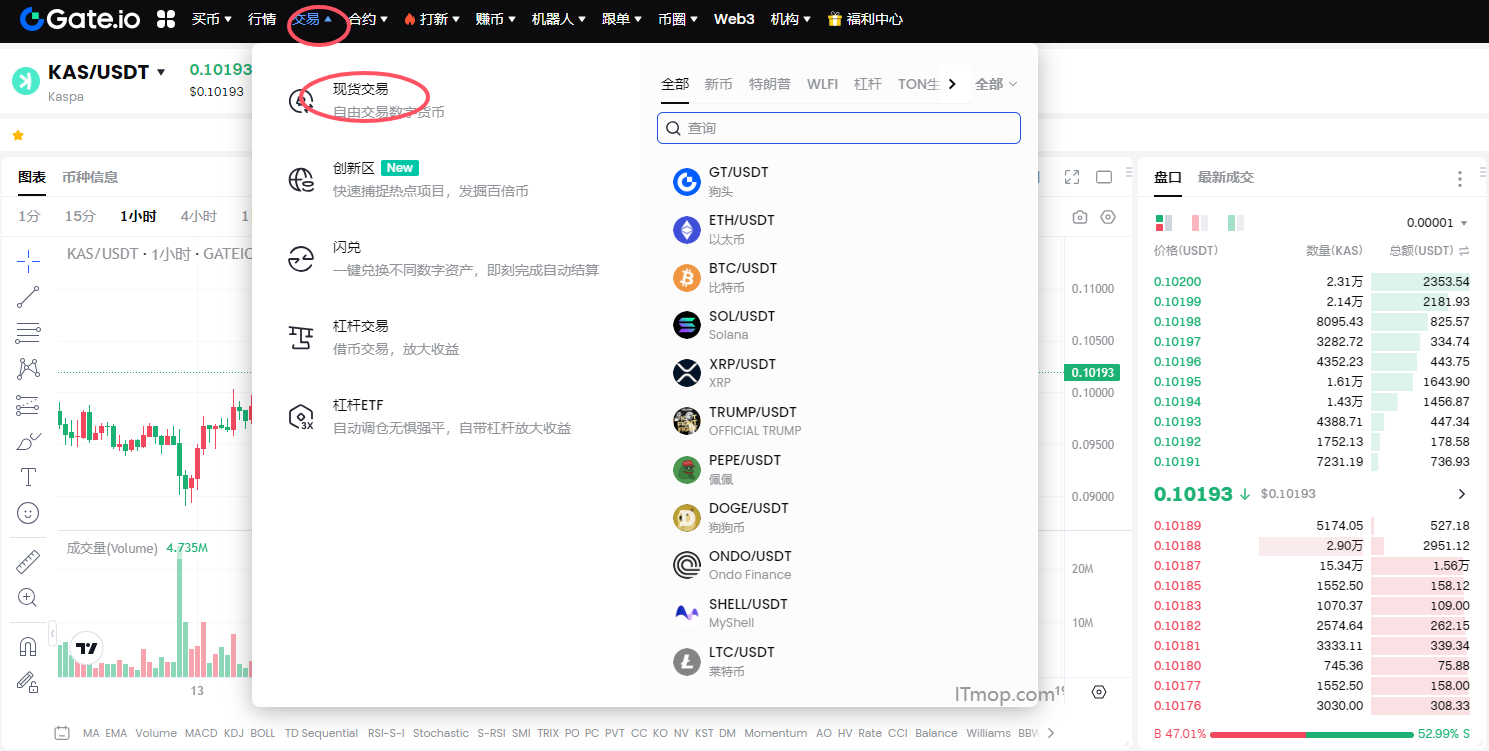
Task: Select the horizontal lines Fibonacci tool
Action: point(28,333)
